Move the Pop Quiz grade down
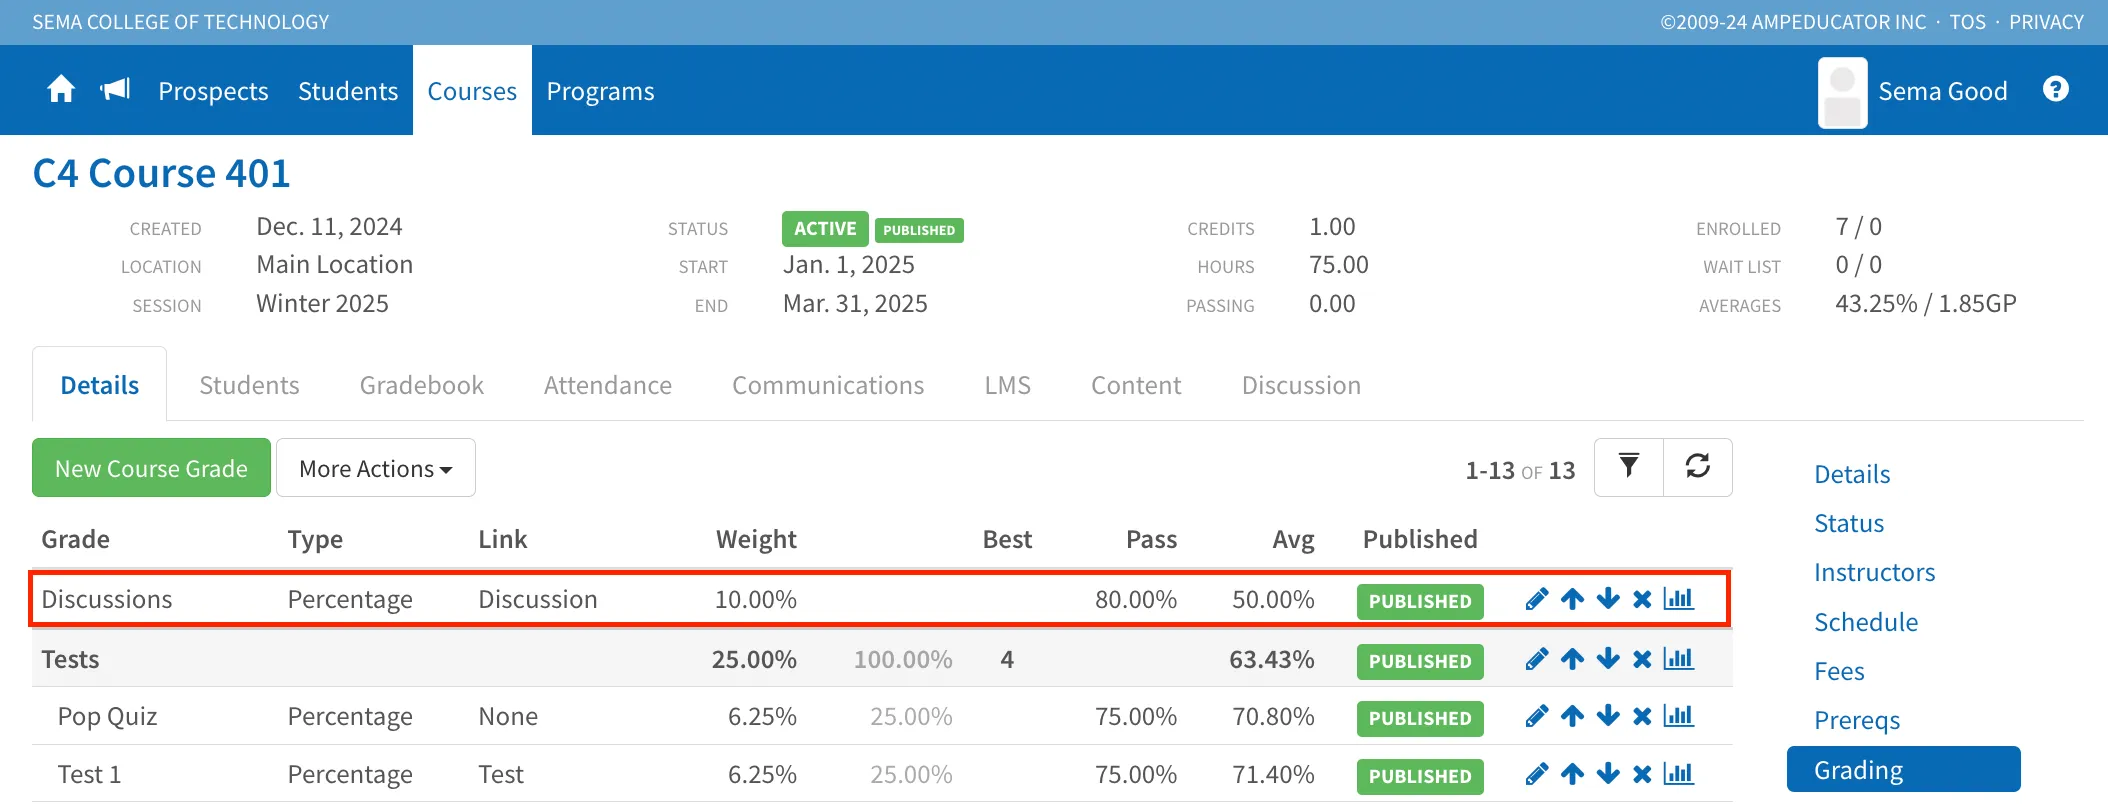 click(x=1608, y=716)
